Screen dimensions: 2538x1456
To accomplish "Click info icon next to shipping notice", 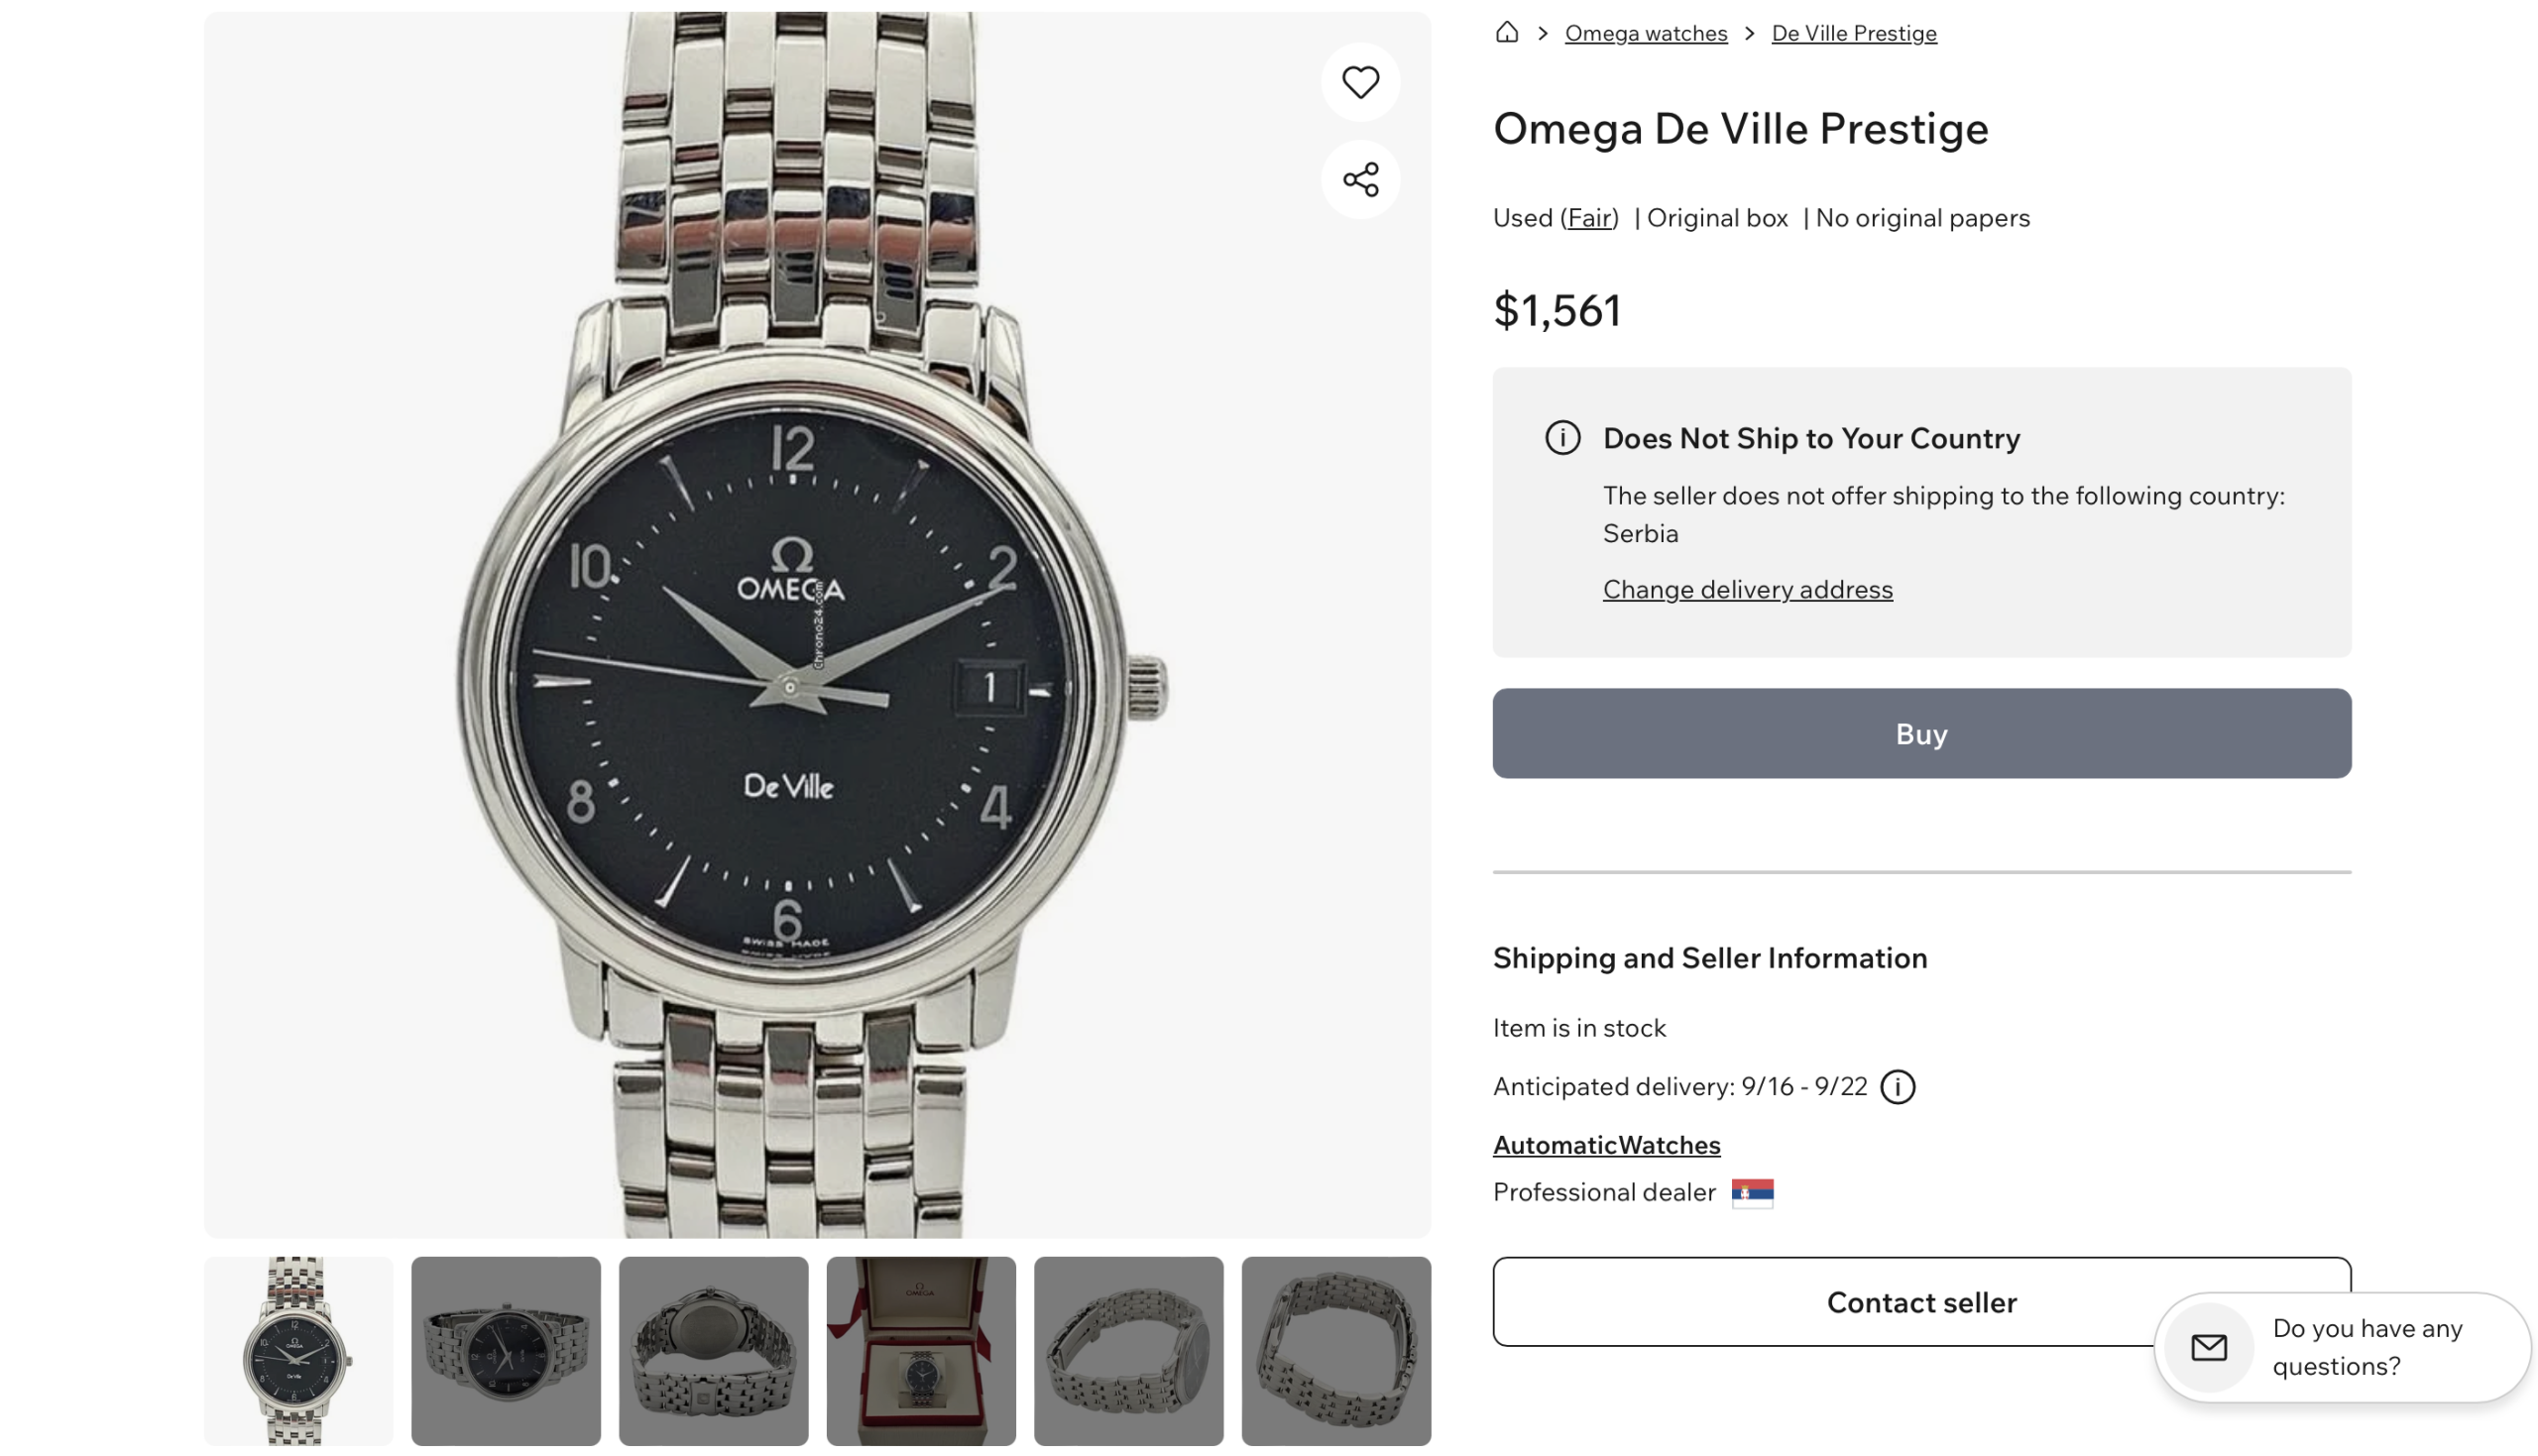I will [x=1562, y=438].
